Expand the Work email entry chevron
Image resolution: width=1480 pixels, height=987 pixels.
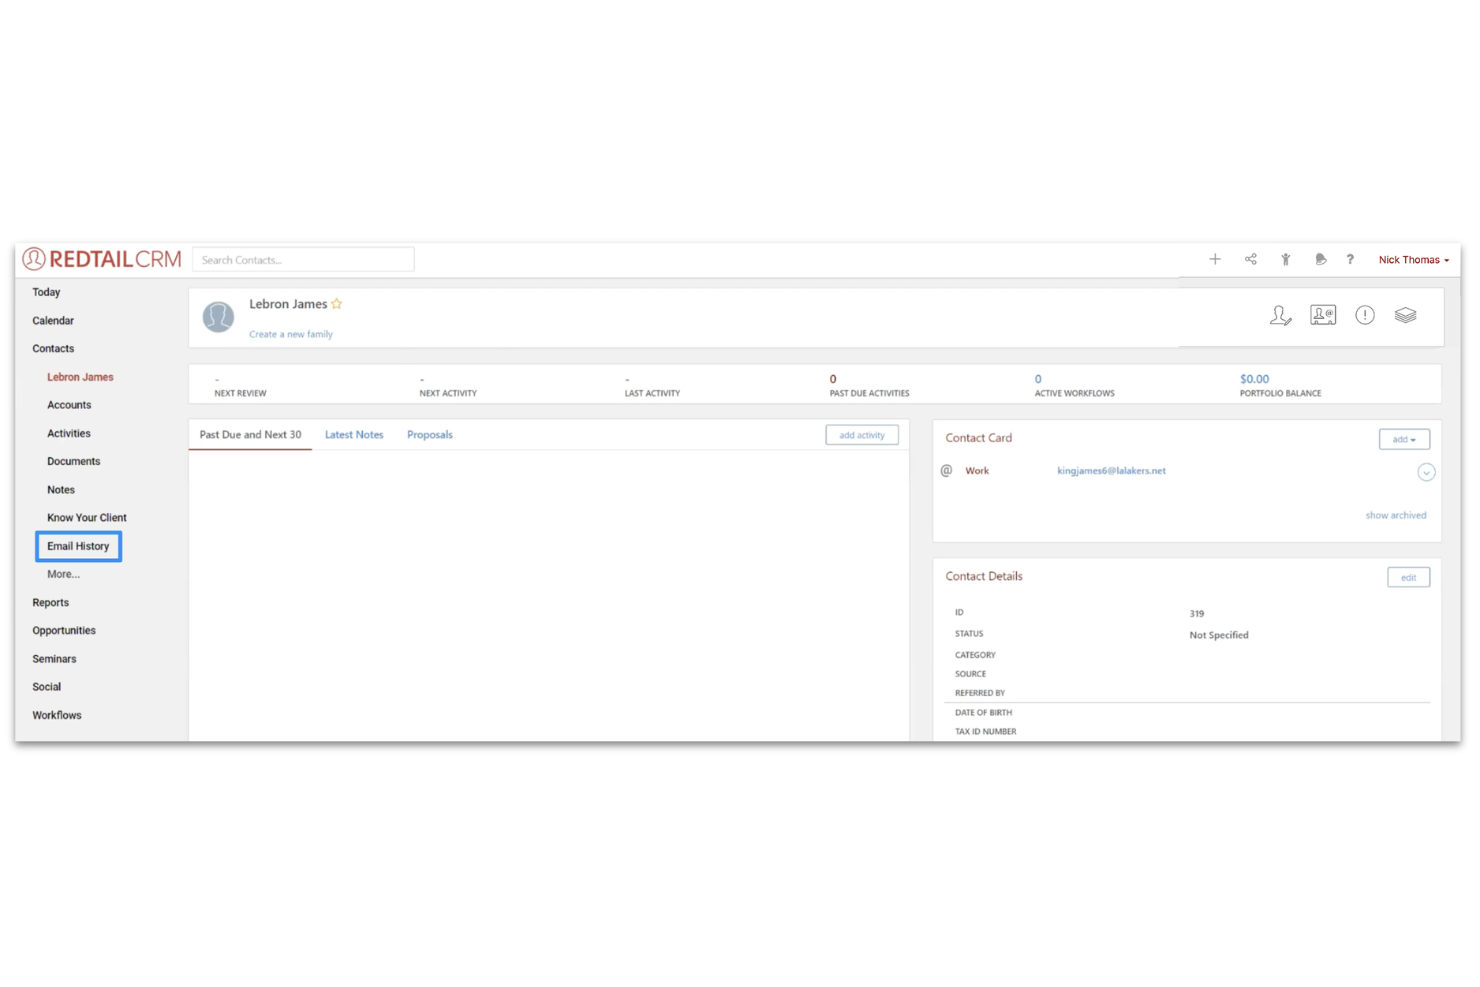(x=1426, y=471)
